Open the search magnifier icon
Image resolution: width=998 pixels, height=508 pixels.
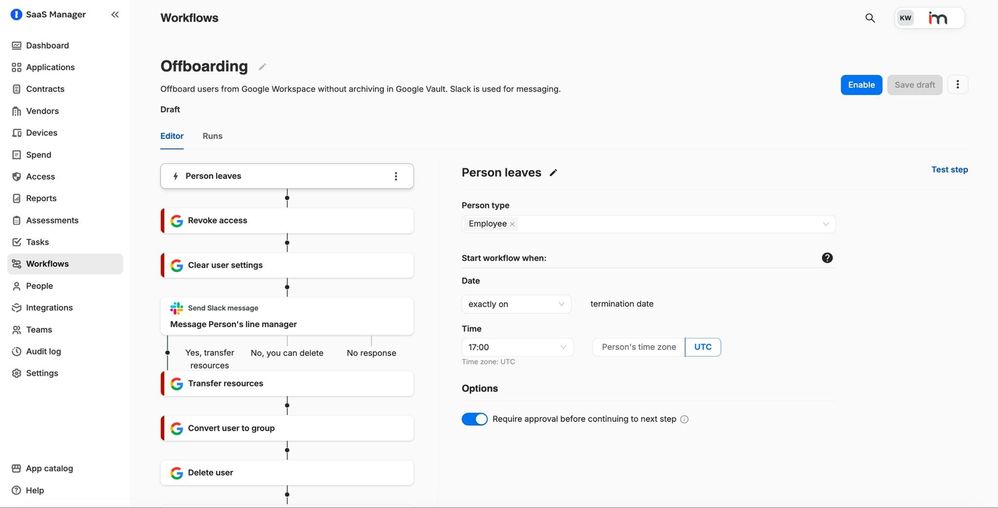pos(870,18)
